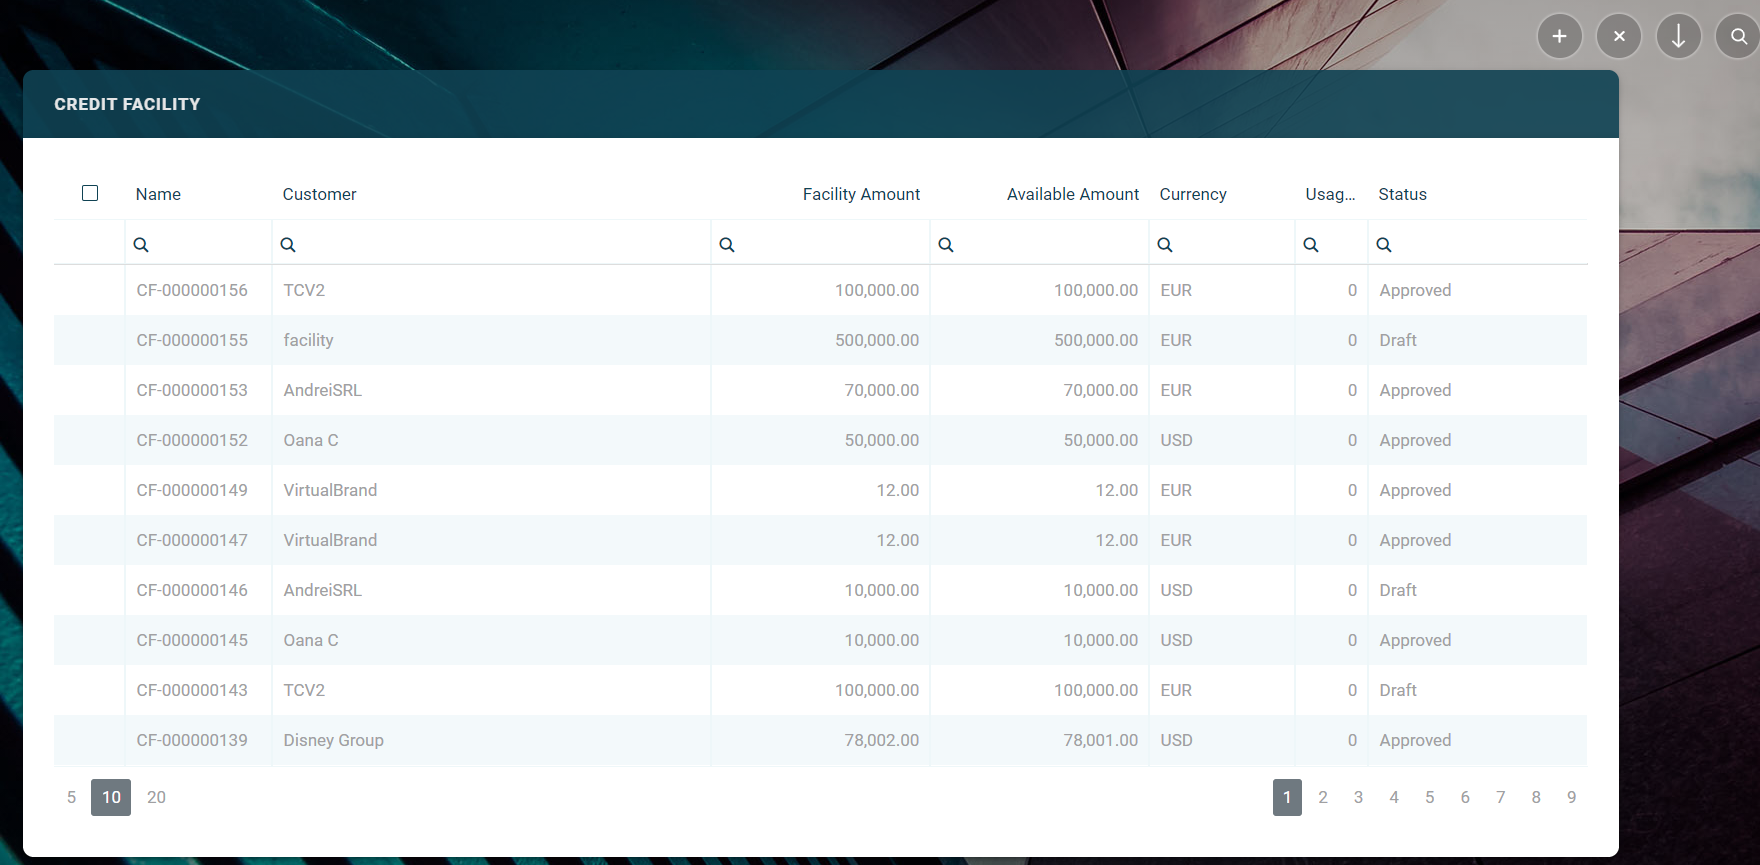Click the search icon under Customer column

[288, 245]
